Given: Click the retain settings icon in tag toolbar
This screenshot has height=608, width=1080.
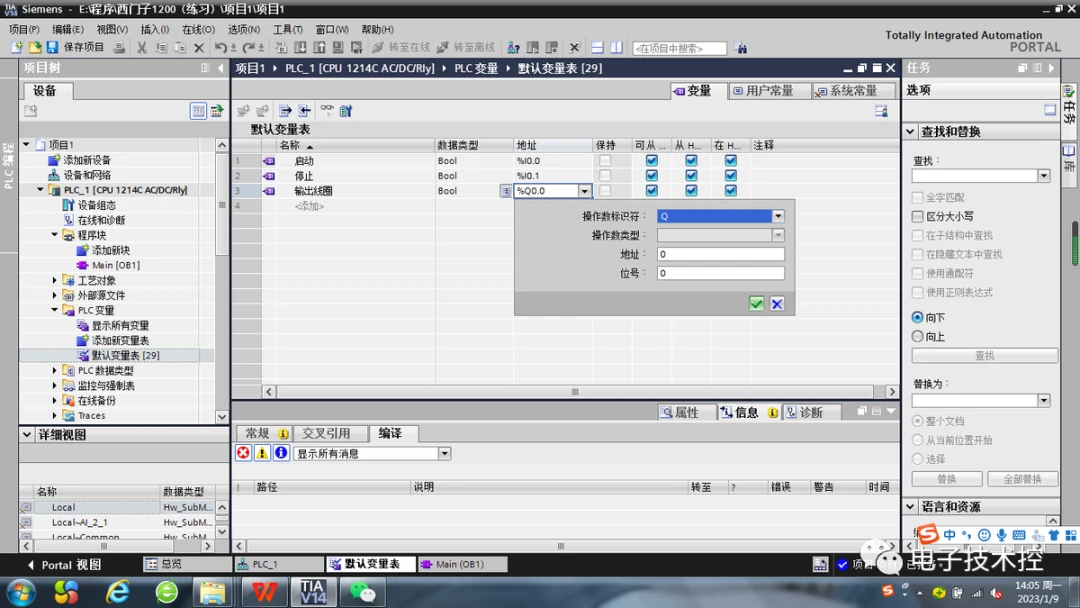Looking at the screenshot, I should [346, 111].
